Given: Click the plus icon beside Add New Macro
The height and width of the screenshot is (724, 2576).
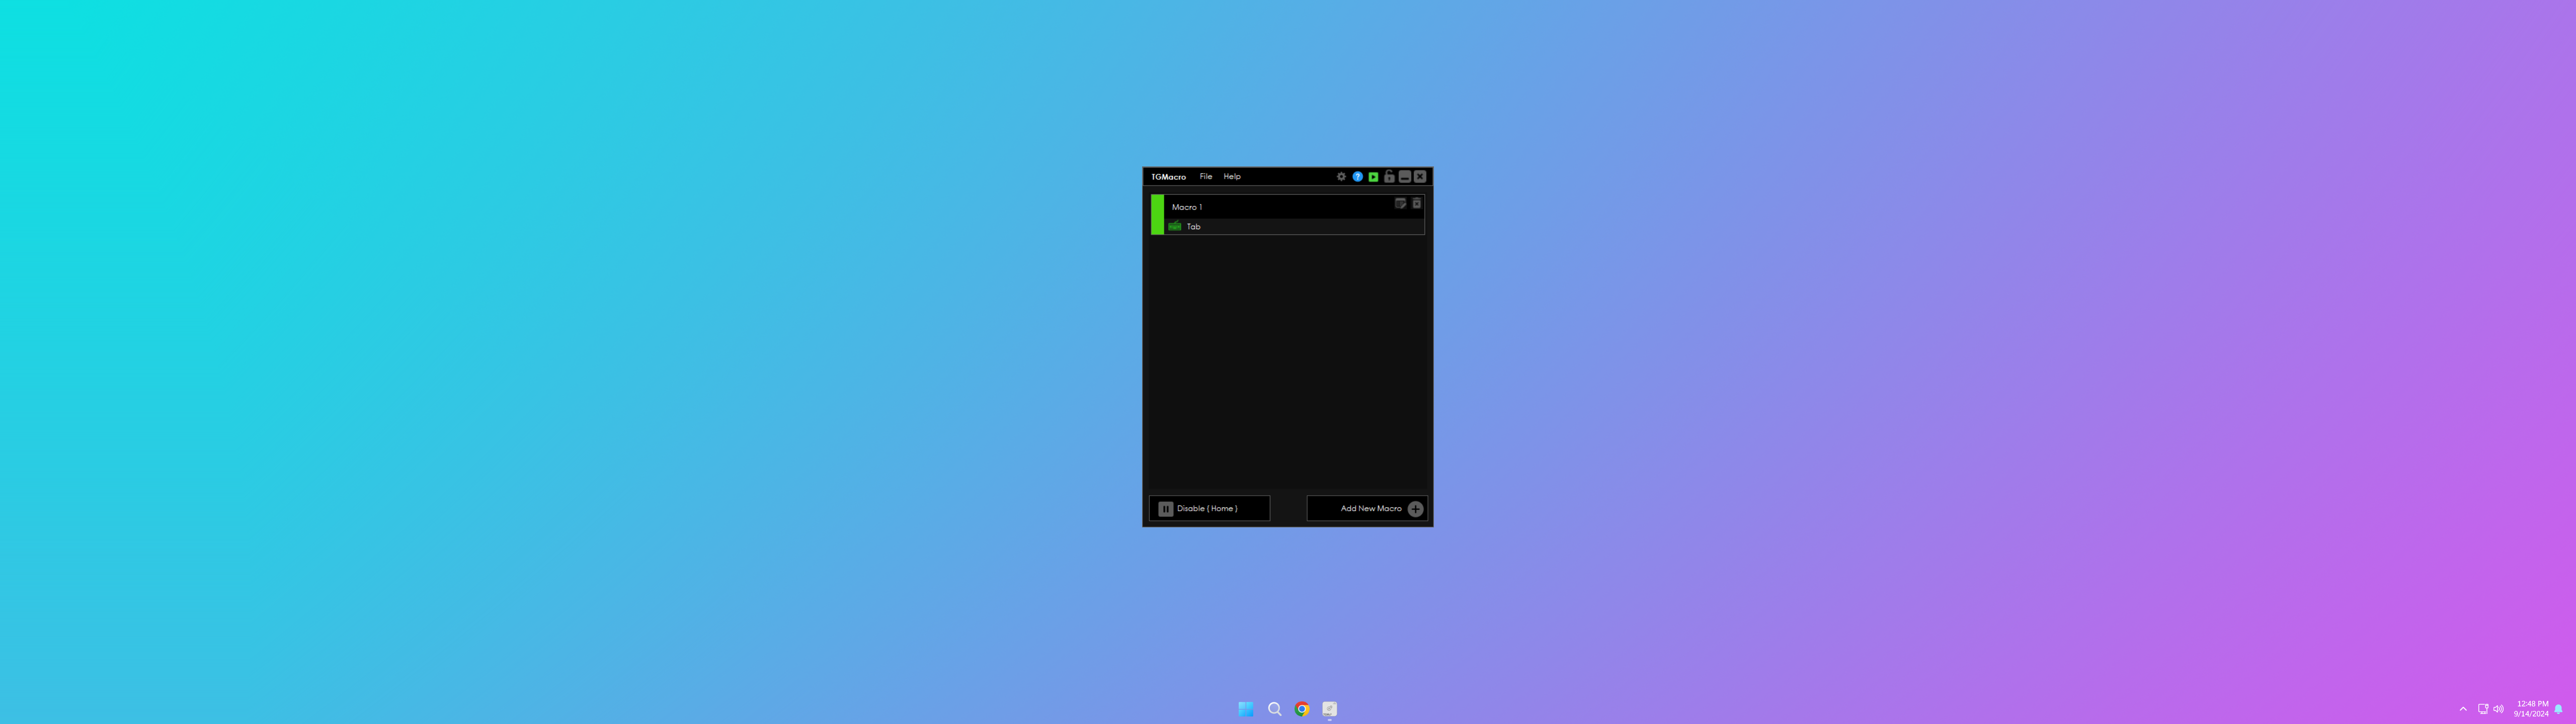Looking at the screenshot, I should pos(1415,509).
